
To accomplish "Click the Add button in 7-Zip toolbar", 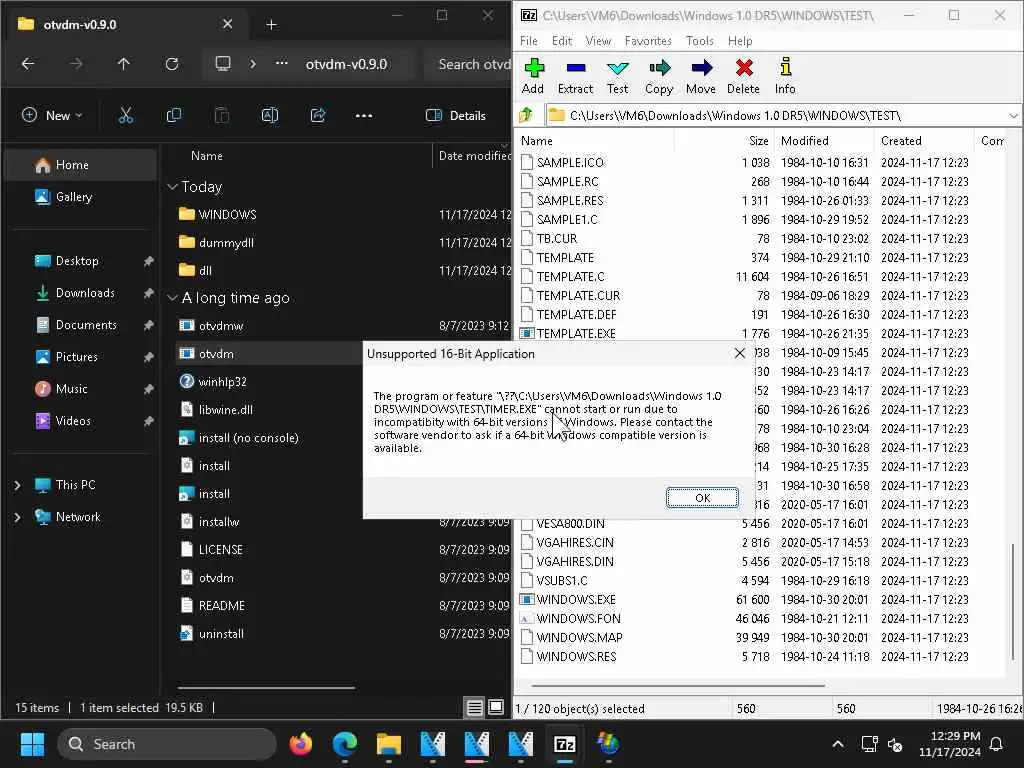I will click(534, 76).
